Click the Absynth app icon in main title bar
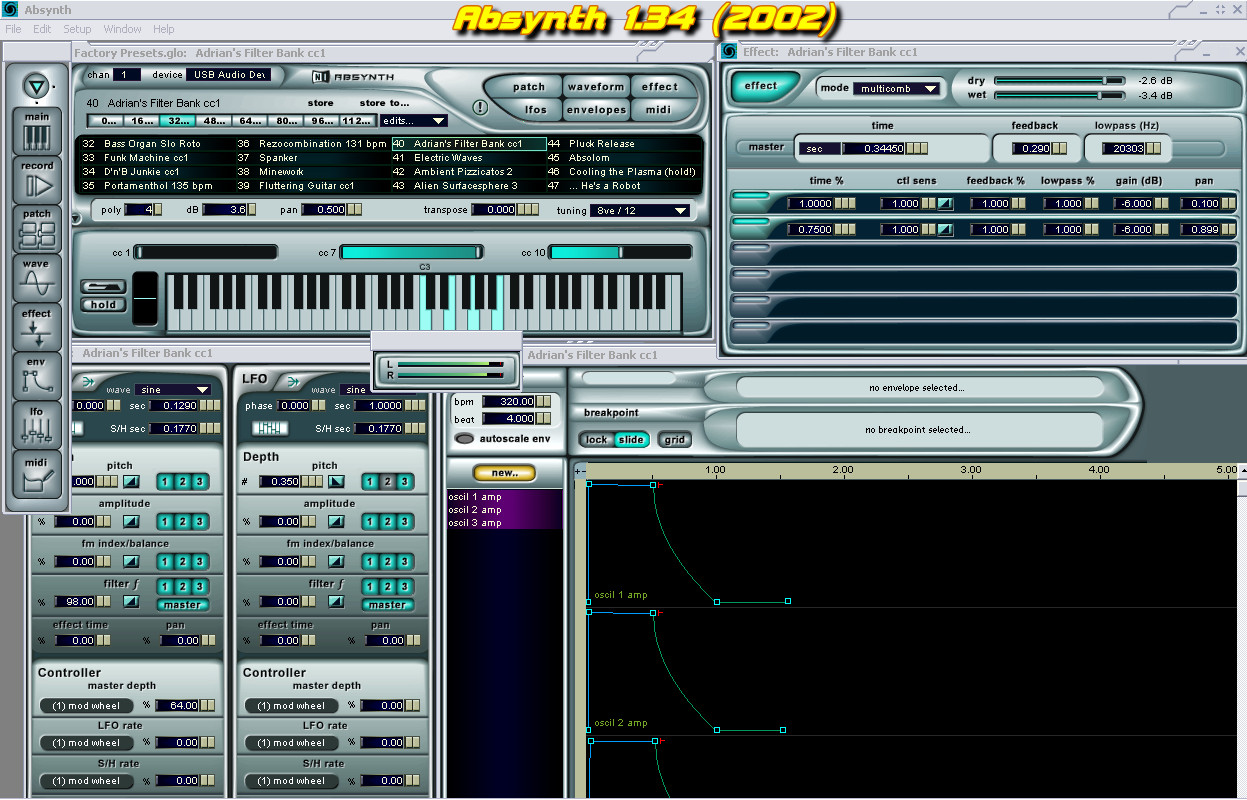Viewport: 1247px width, 800px height. pyautogui.click(x=11, y=10)
